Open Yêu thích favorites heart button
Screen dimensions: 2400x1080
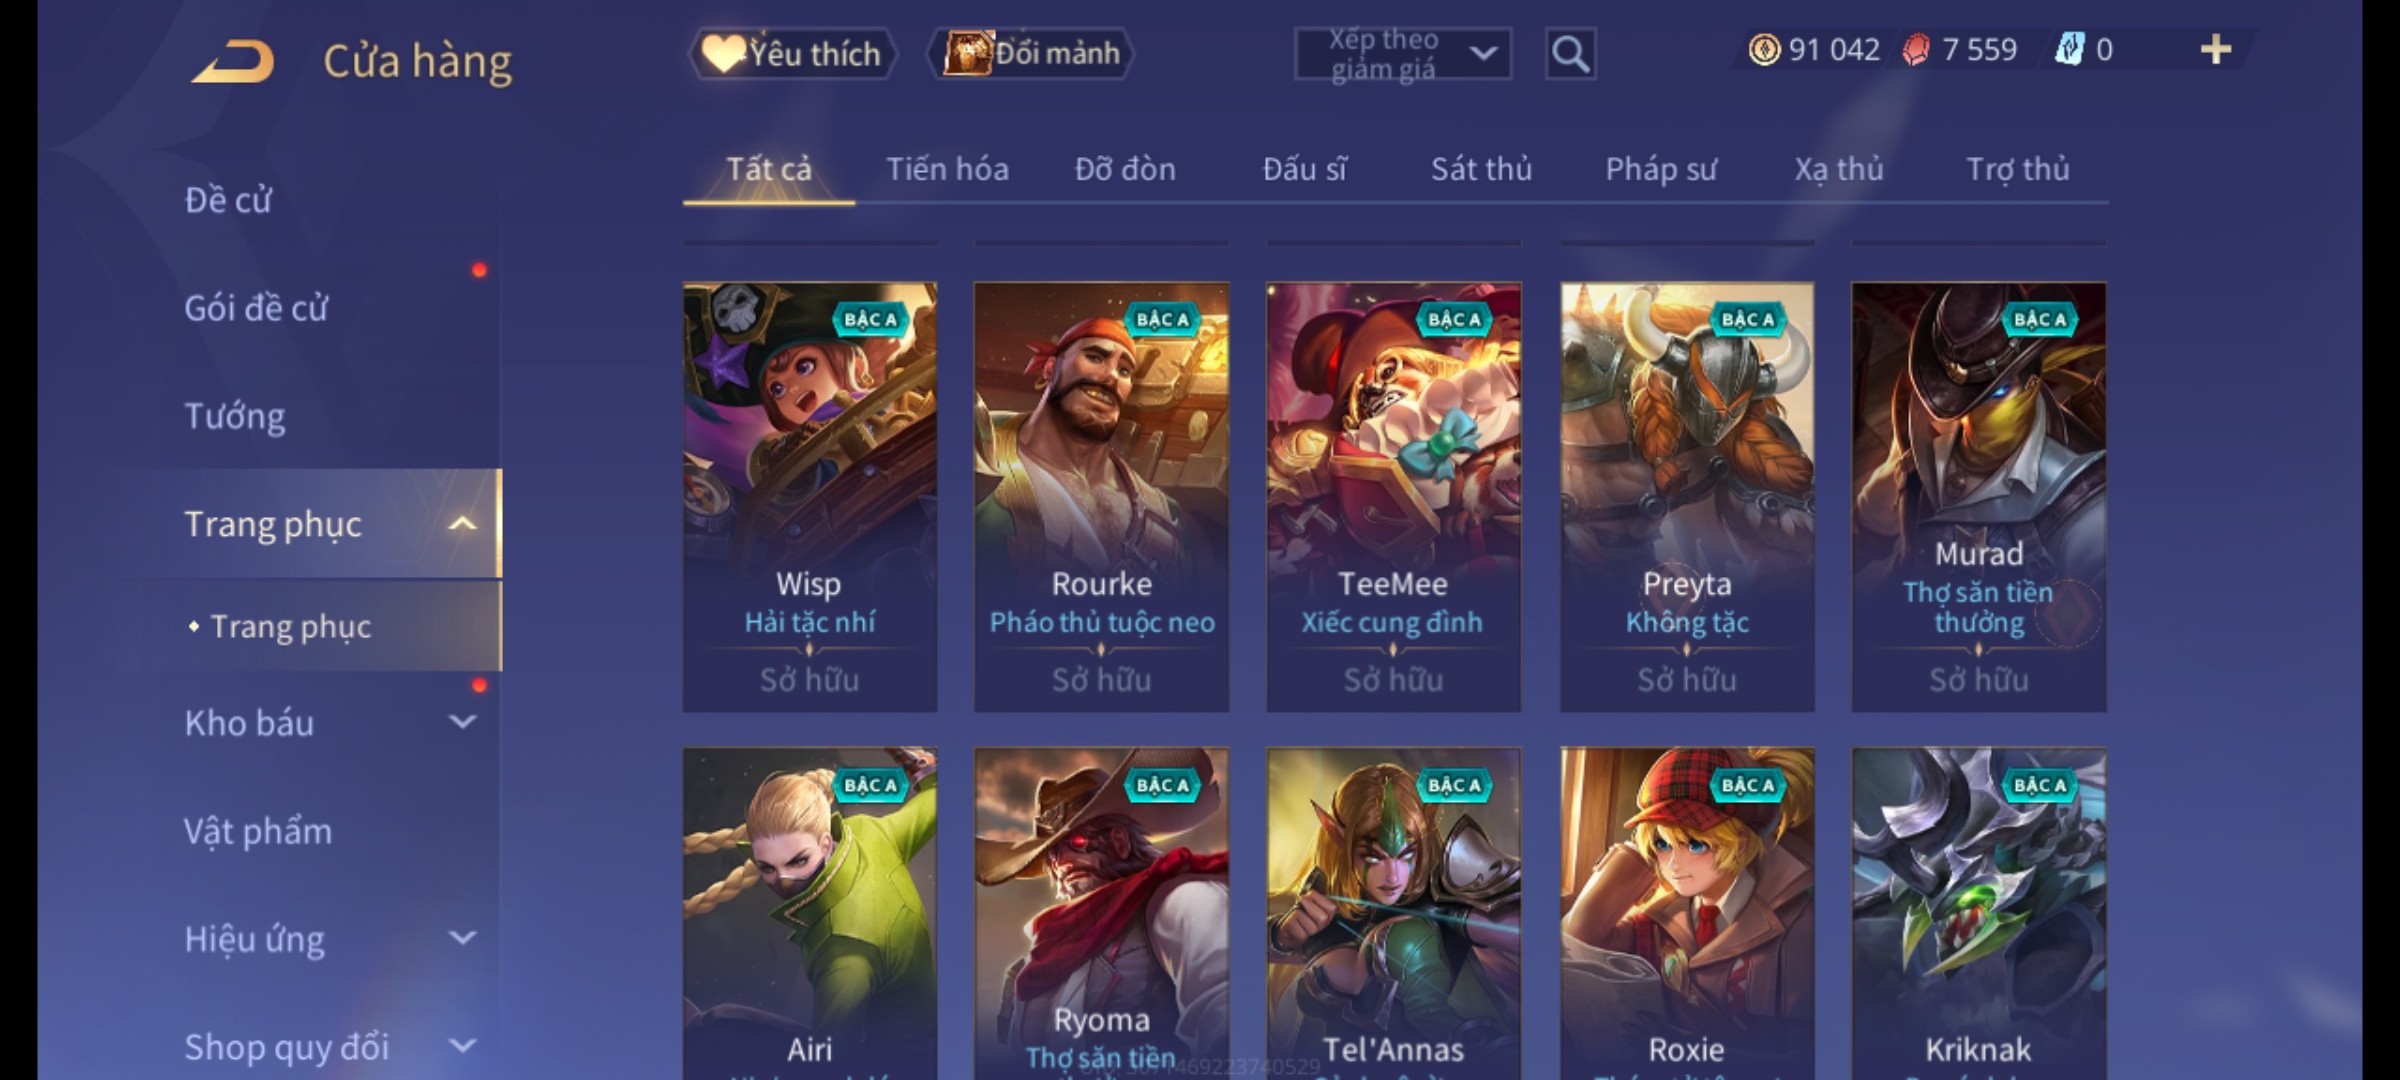coord(792,53)
